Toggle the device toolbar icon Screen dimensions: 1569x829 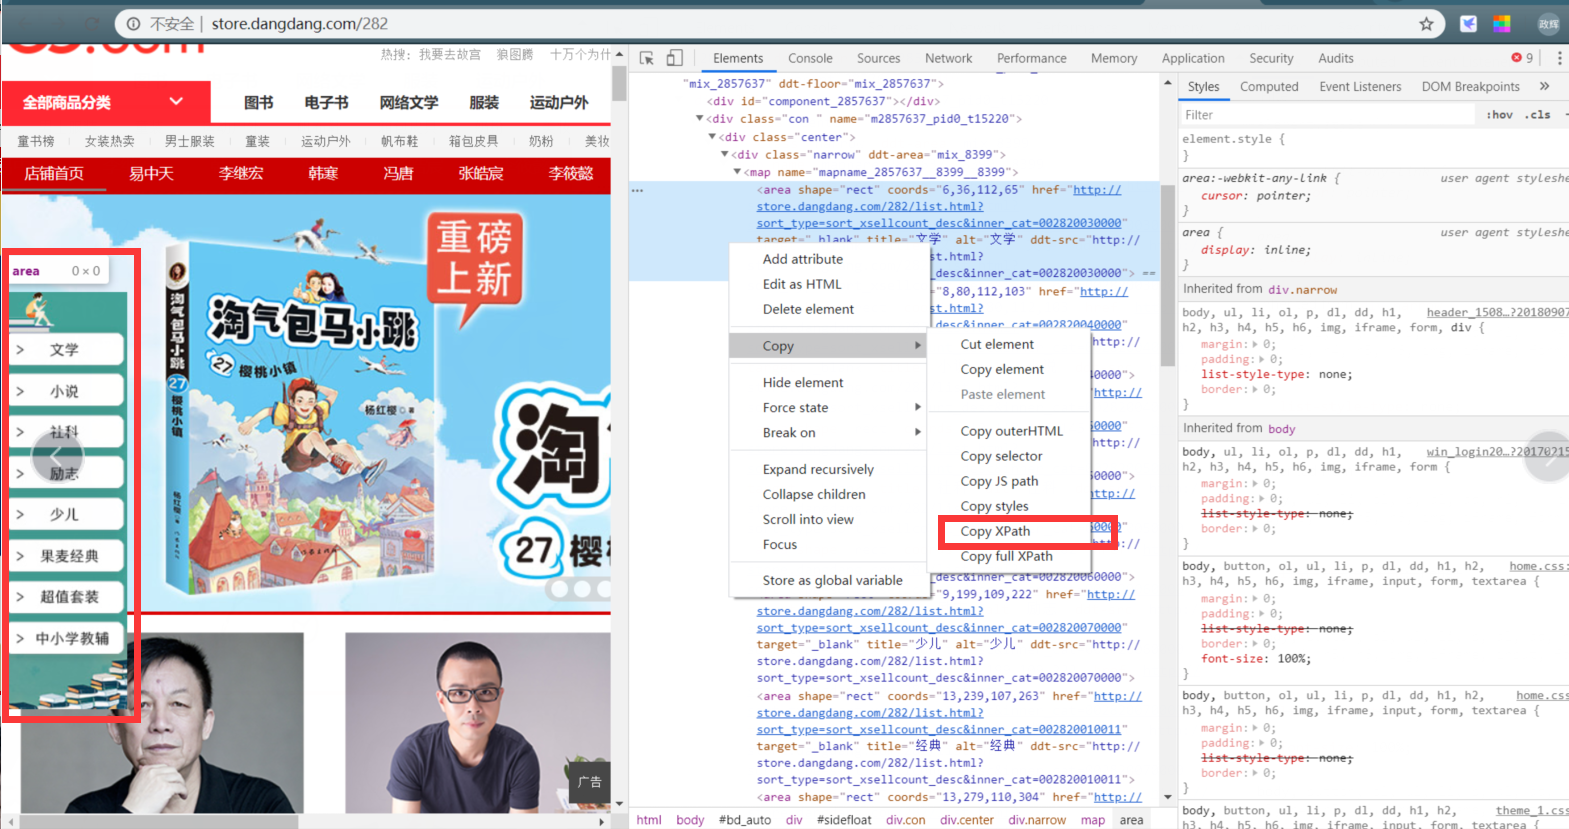(675, 58)
